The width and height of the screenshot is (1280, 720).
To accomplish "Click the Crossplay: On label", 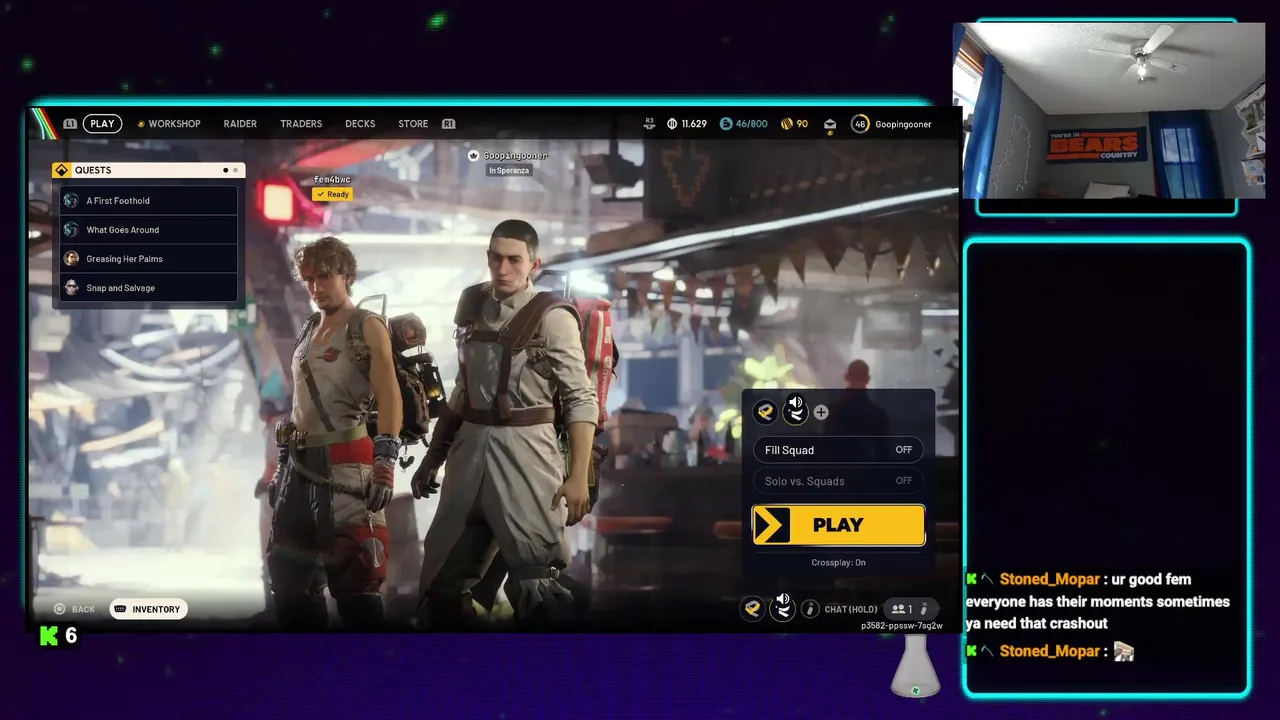I will (838, 563).
